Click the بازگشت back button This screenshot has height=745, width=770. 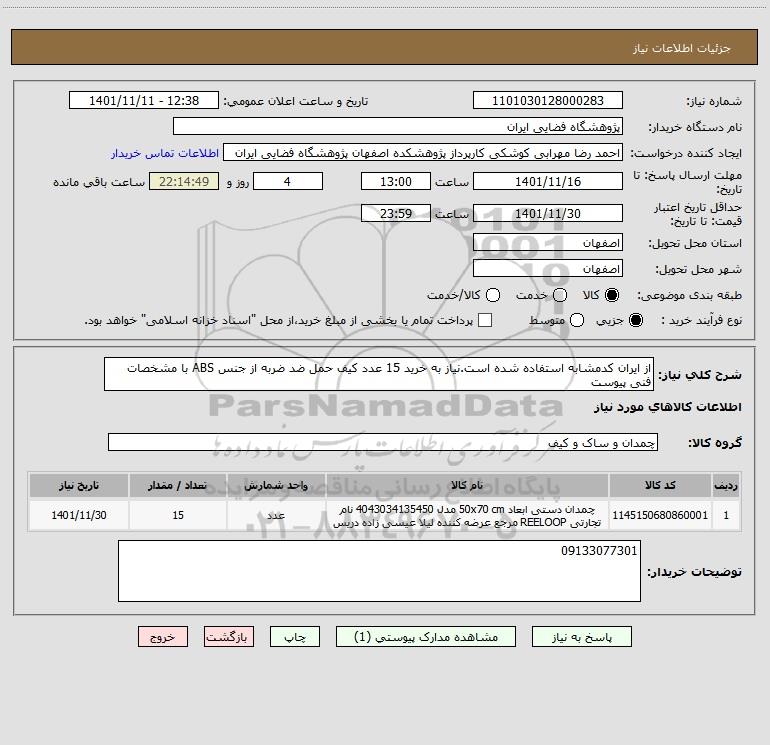pyautogui.click(x=229, y=637)
